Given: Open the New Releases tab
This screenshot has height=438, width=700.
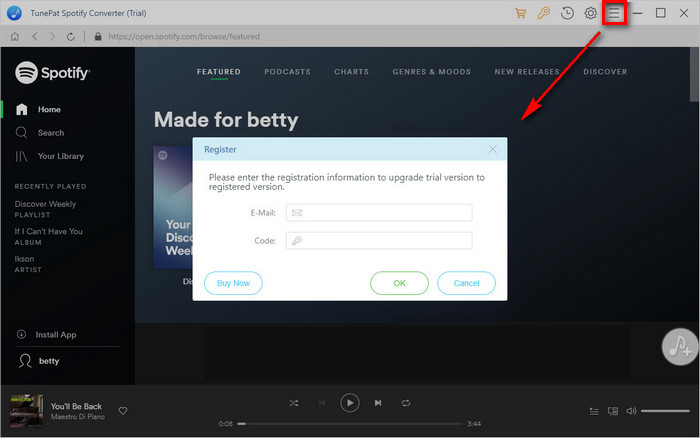Looking at the screenshot, I should [527, 71].
